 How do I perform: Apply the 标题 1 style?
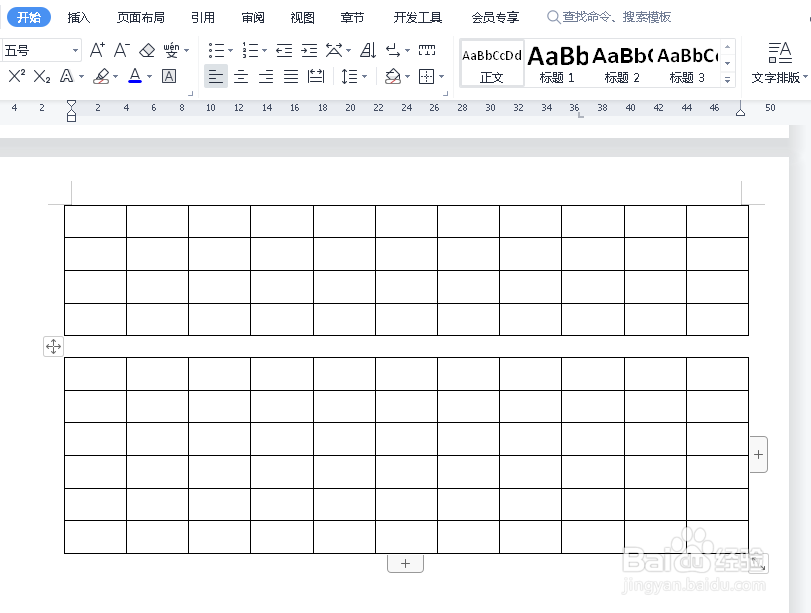[557, 63]
